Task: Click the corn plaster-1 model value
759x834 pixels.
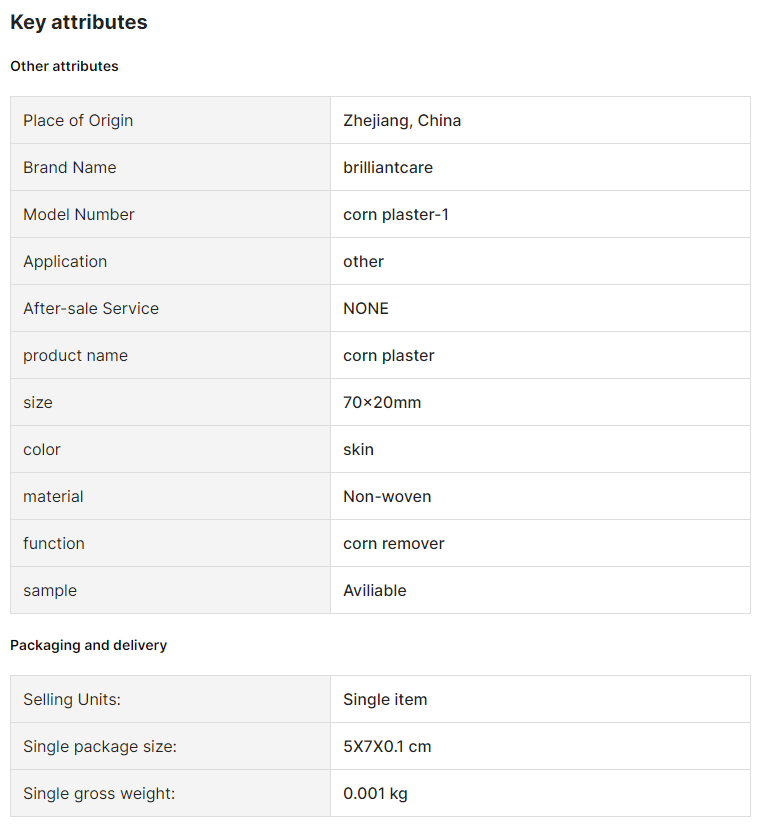Action: pos(396,214)
